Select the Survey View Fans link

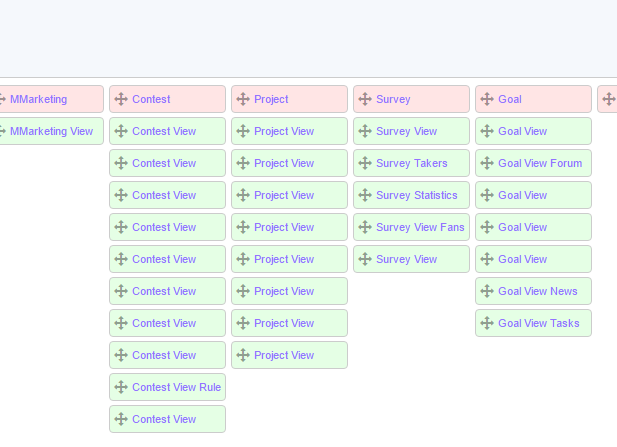[420, 227]
